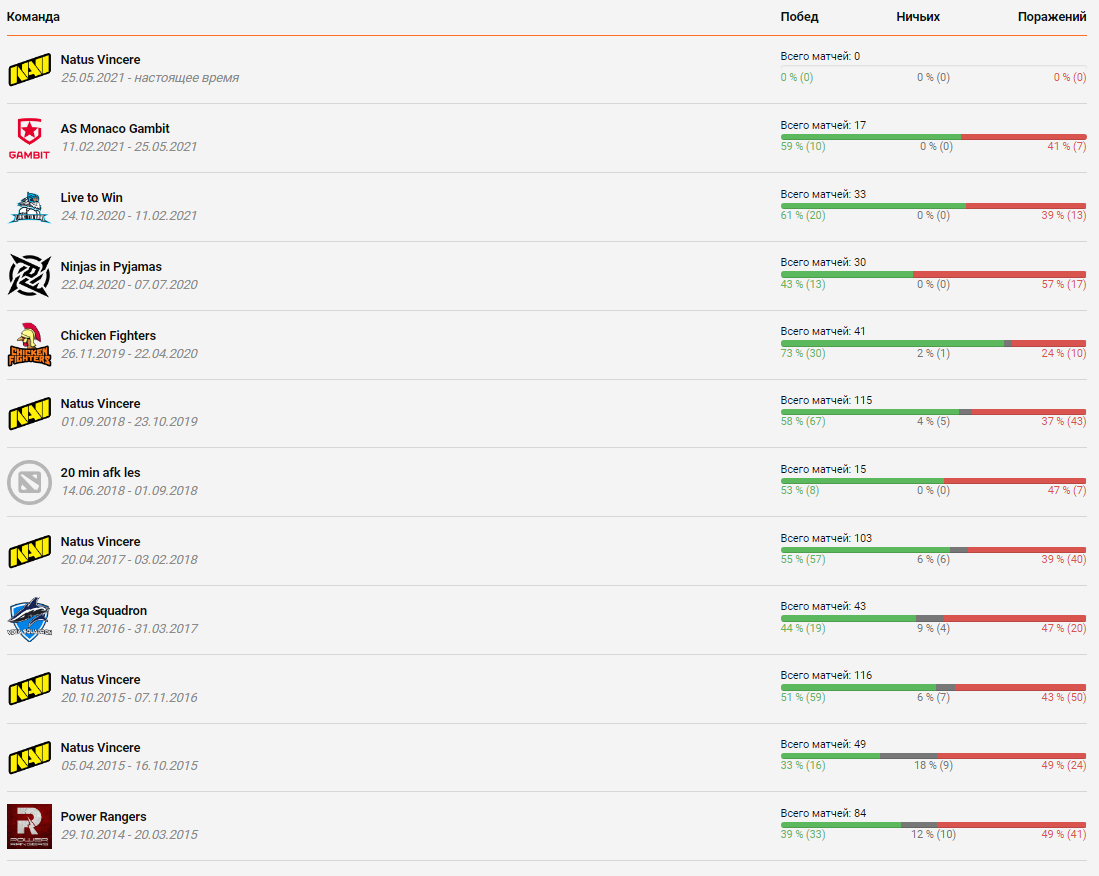
Task: Click the losses value '41 % (7)'
Action: point(1067,146)
